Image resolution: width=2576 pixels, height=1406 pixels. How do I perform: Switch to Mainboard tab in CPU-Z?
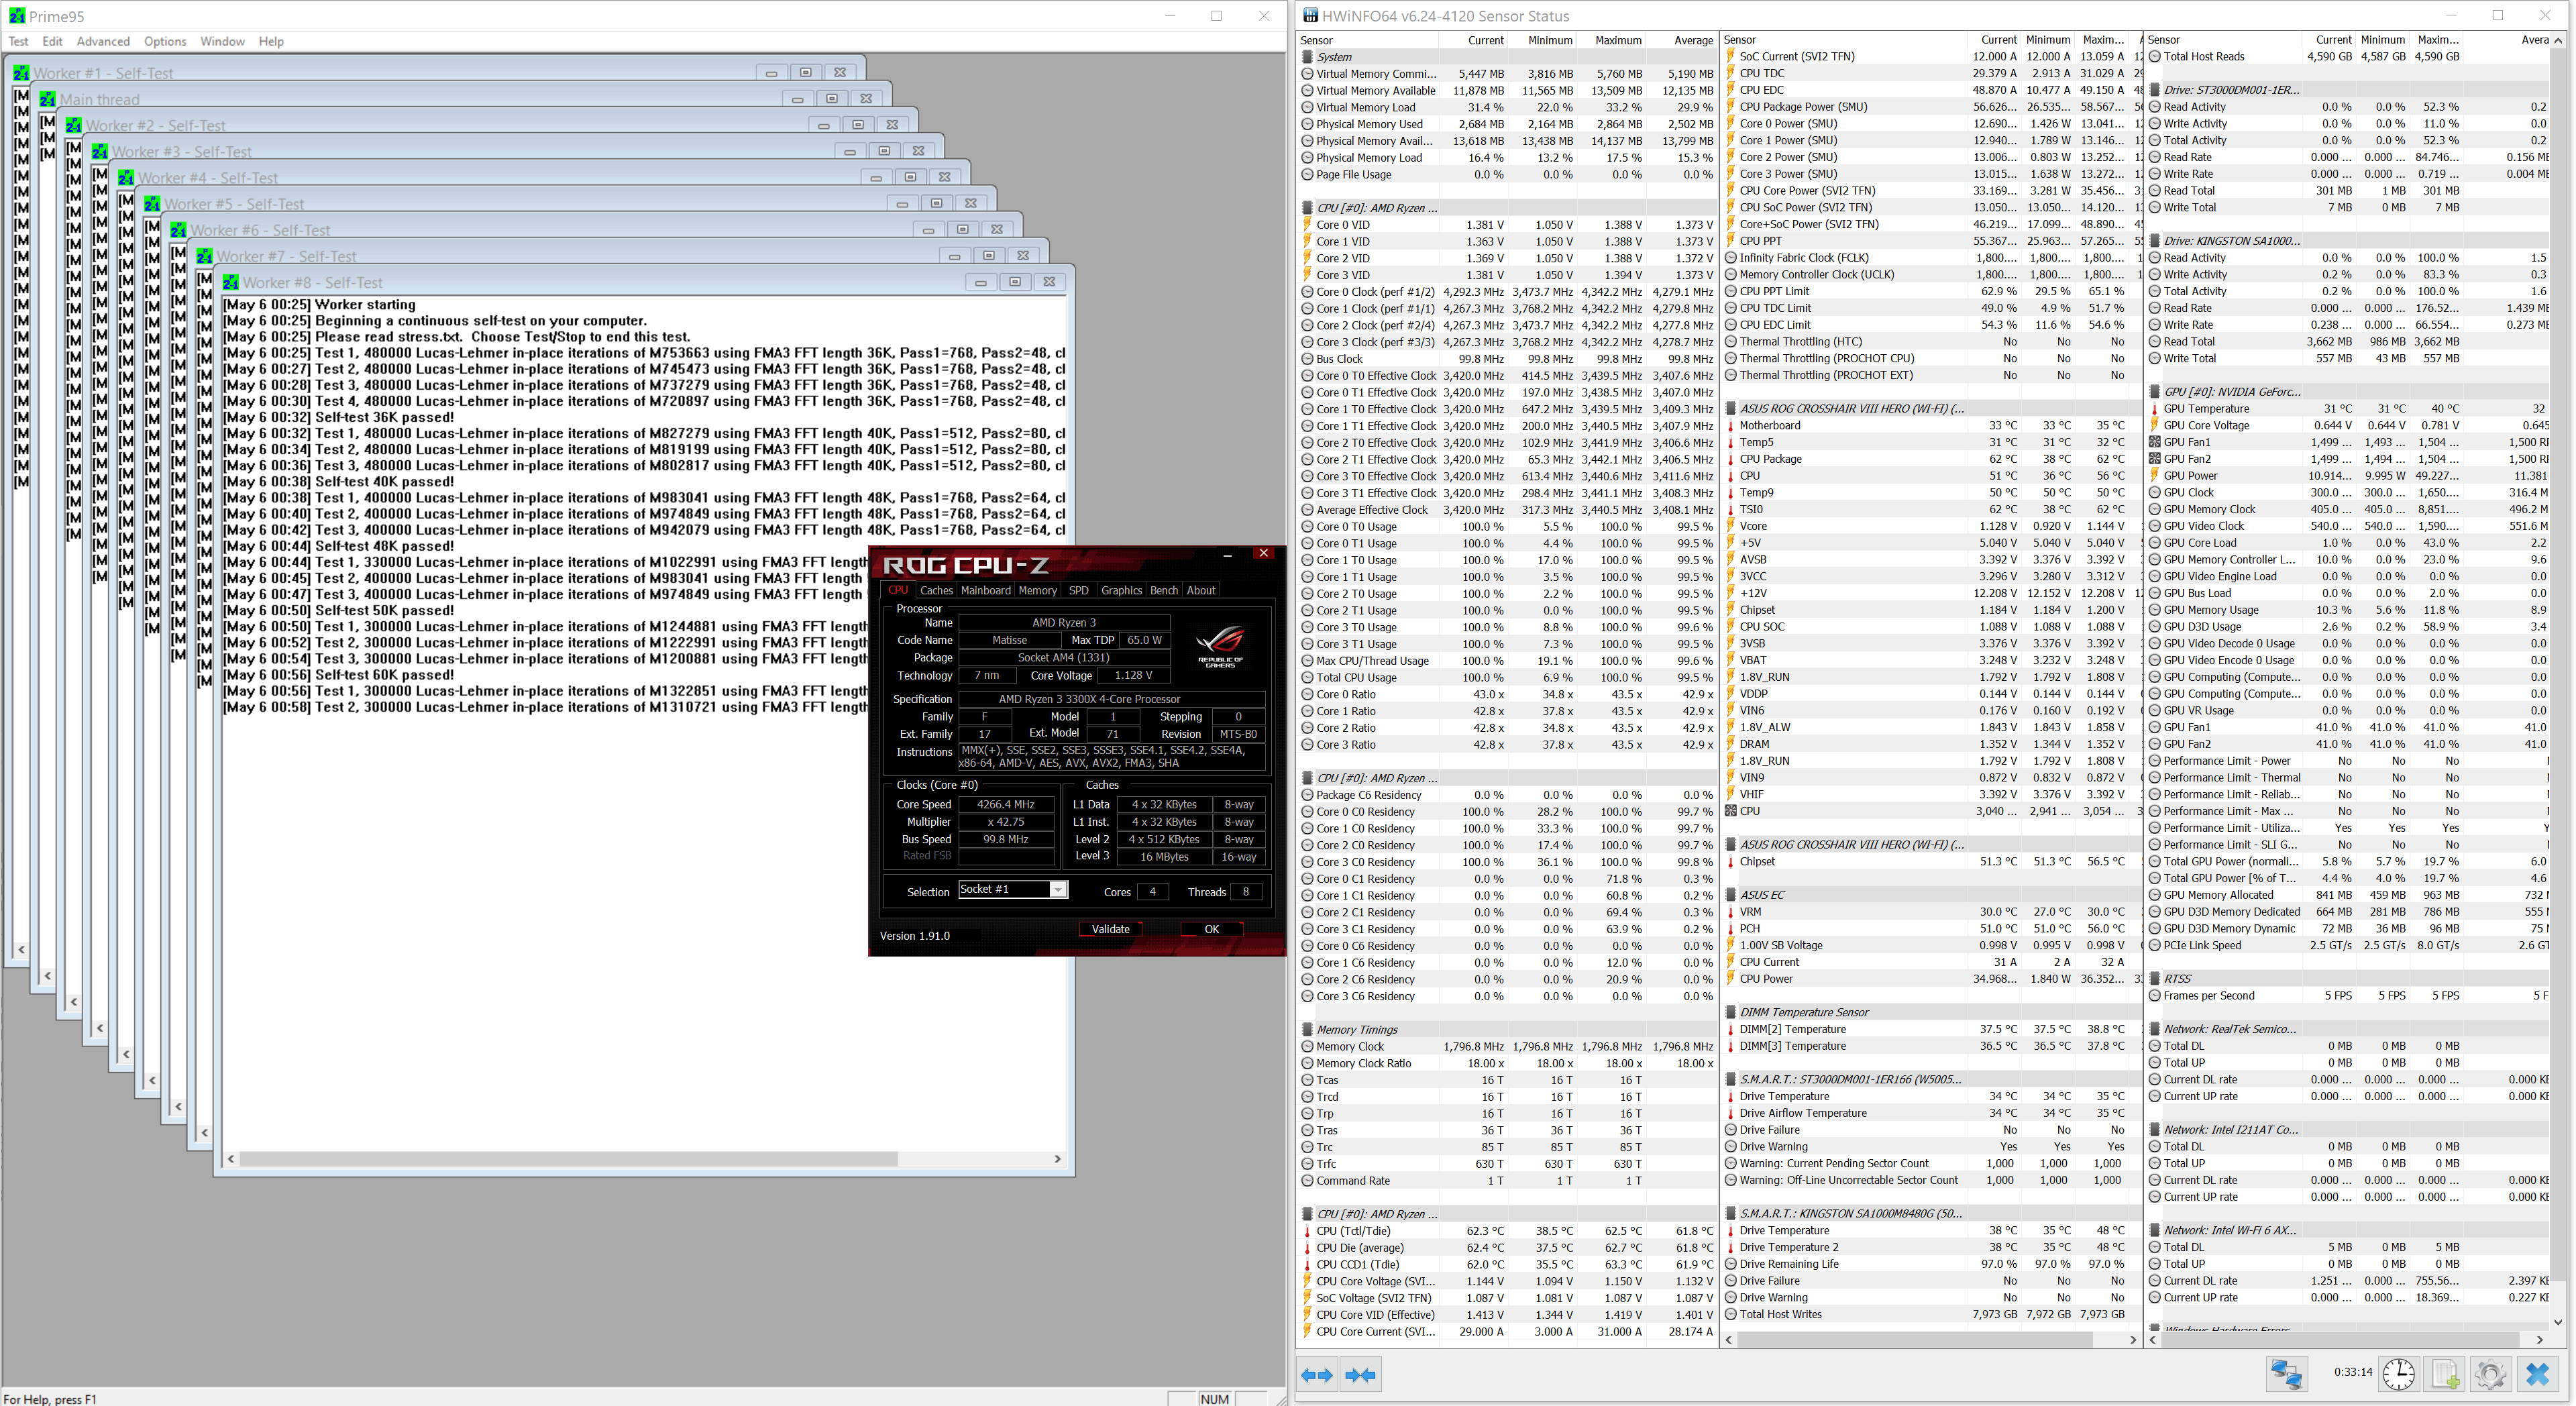pyautogui.click(x=985, y=590)
